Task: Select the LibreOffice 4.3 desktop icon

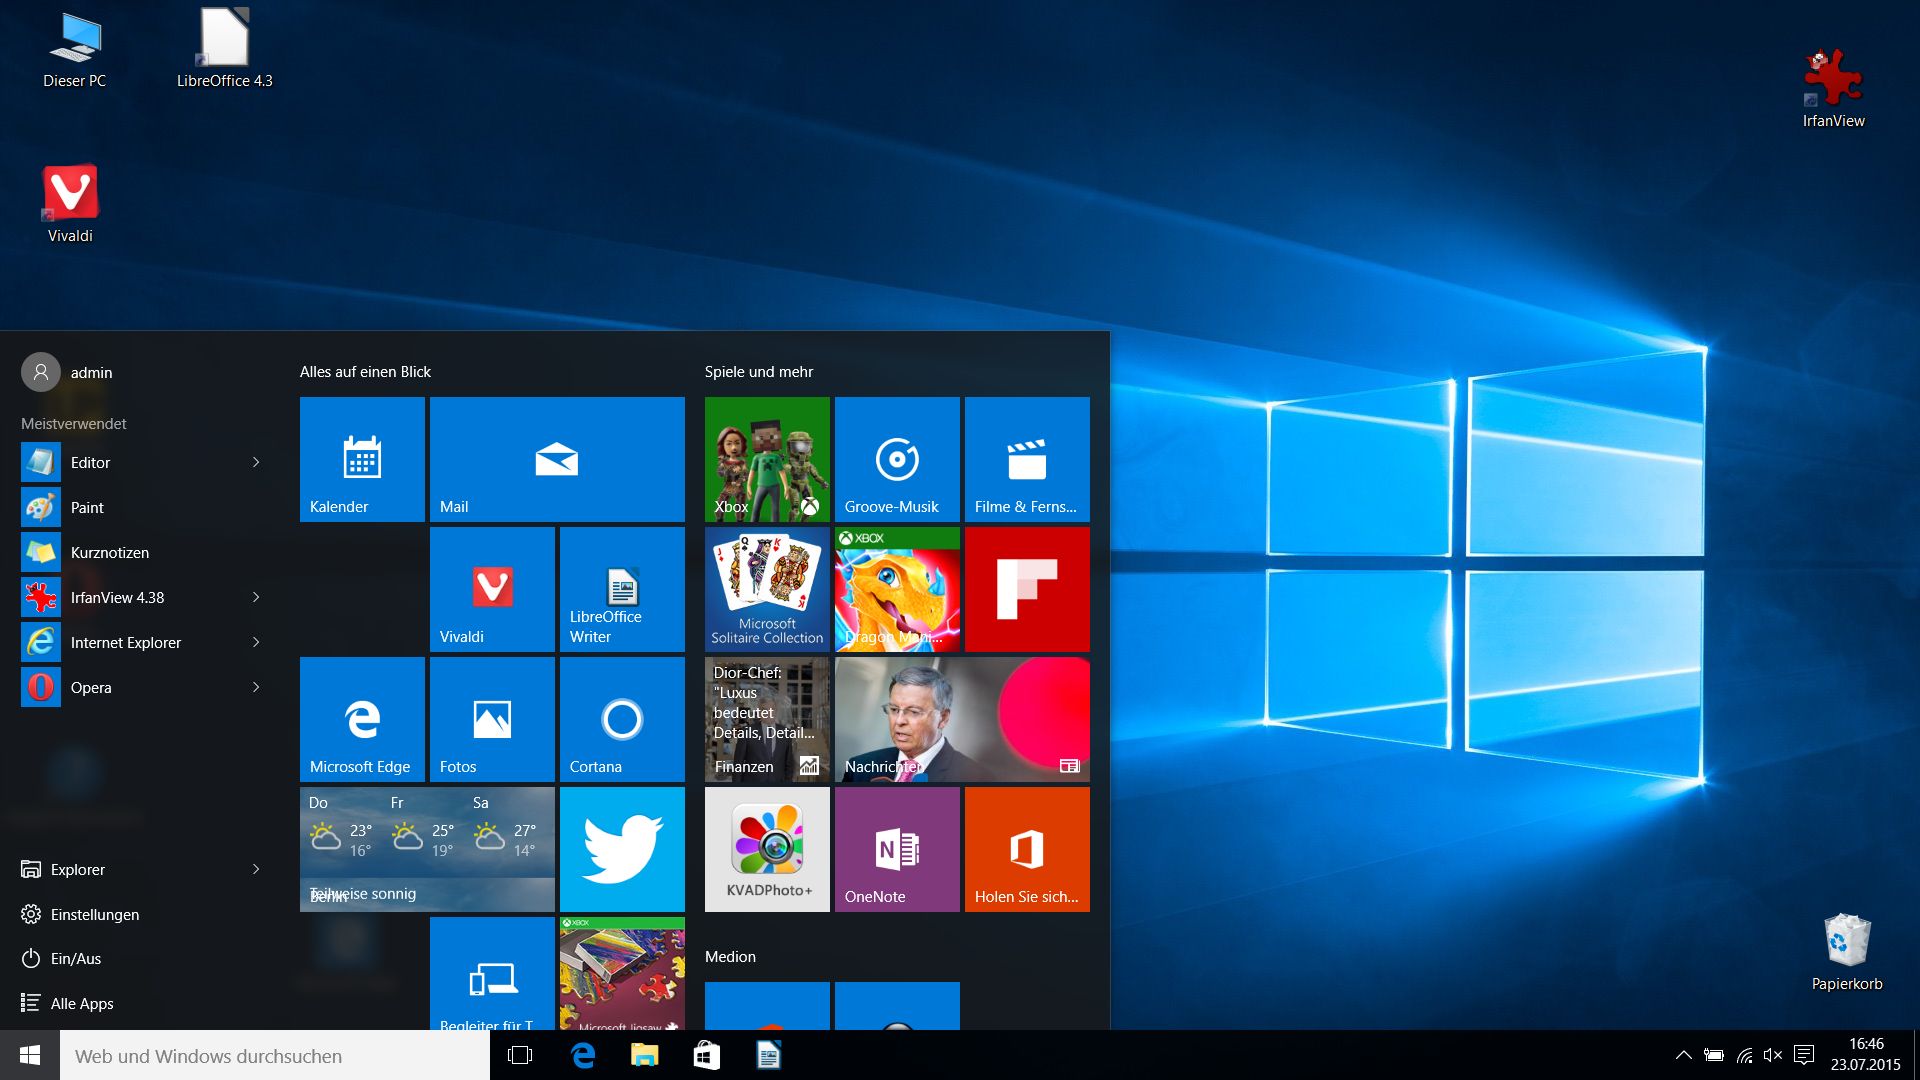Action: click(x=225, y=48)
